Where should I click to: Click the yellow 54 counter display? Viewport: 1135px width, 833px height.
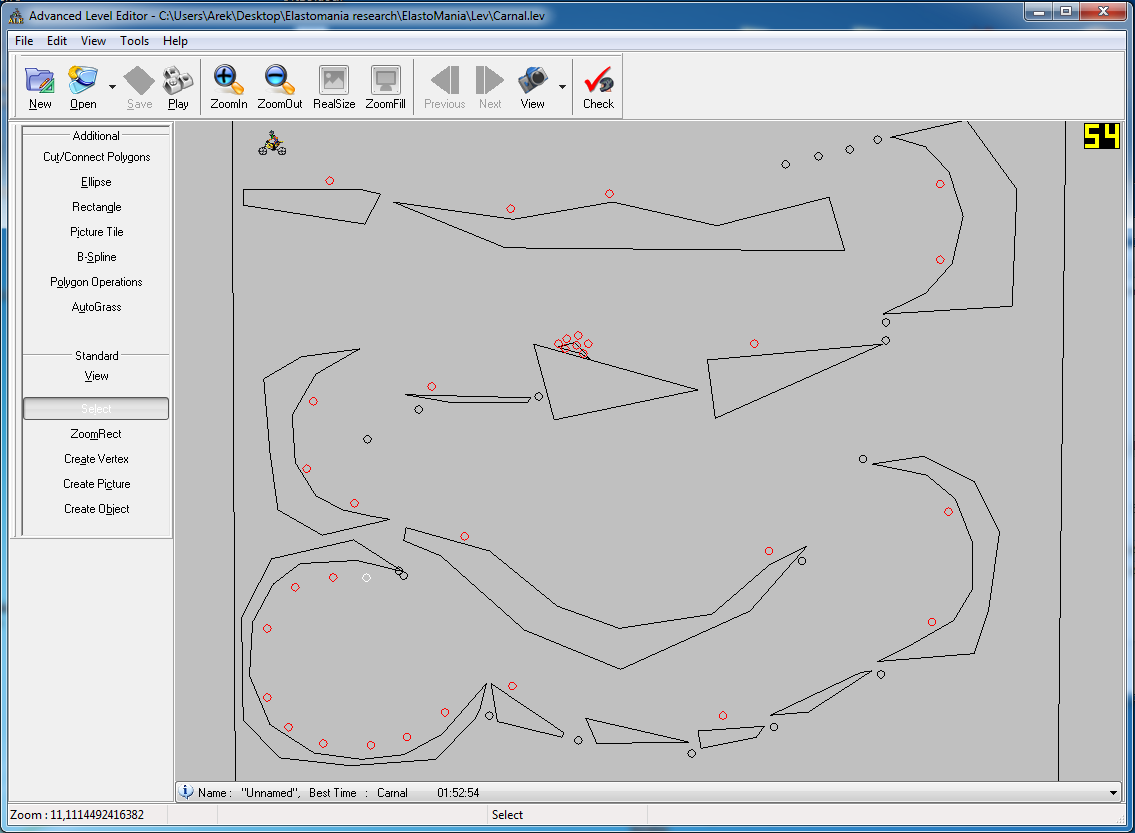tap(1101, 136)
